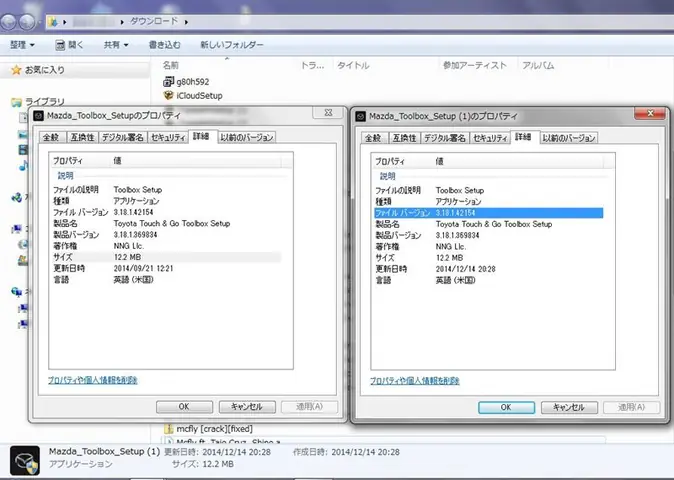The height and width of the screenshot is (480, 674).
Task: Click remove properties link in right dialog
Action: (x=415, y=381)
